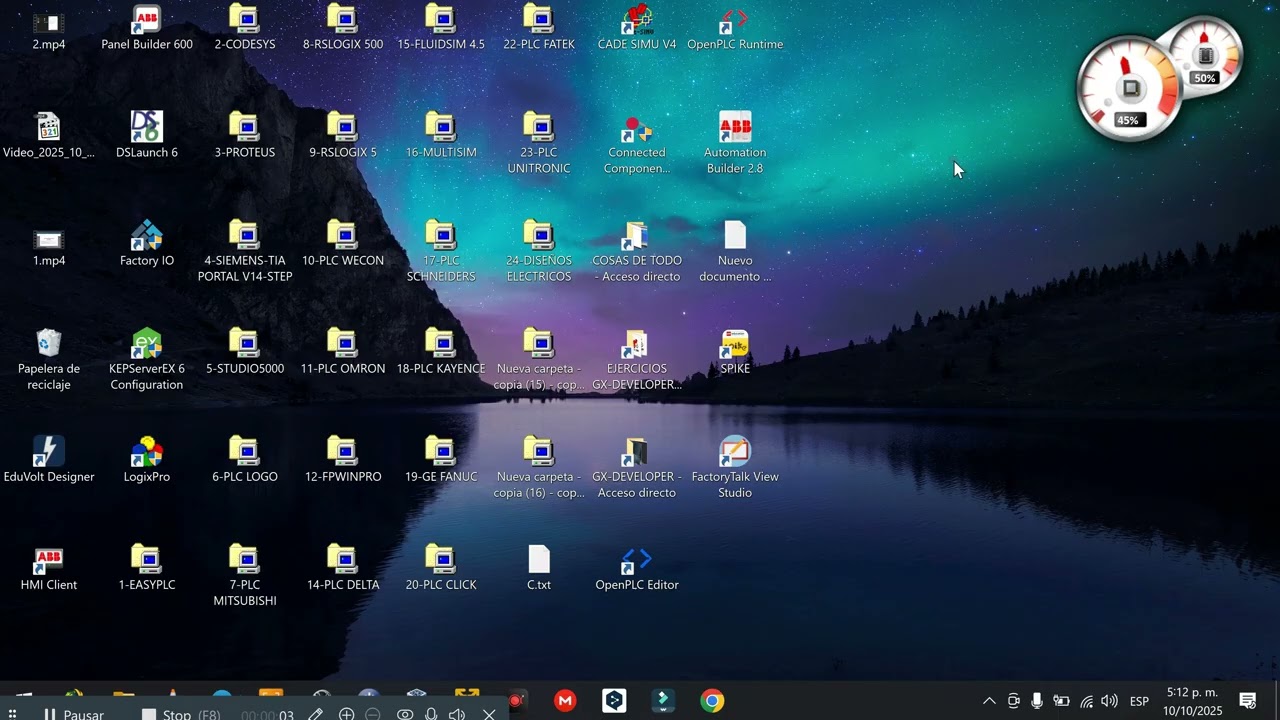Open the 2-CODESYS folder
This screenshot has height=720, width=1280.
pos(245,28)
